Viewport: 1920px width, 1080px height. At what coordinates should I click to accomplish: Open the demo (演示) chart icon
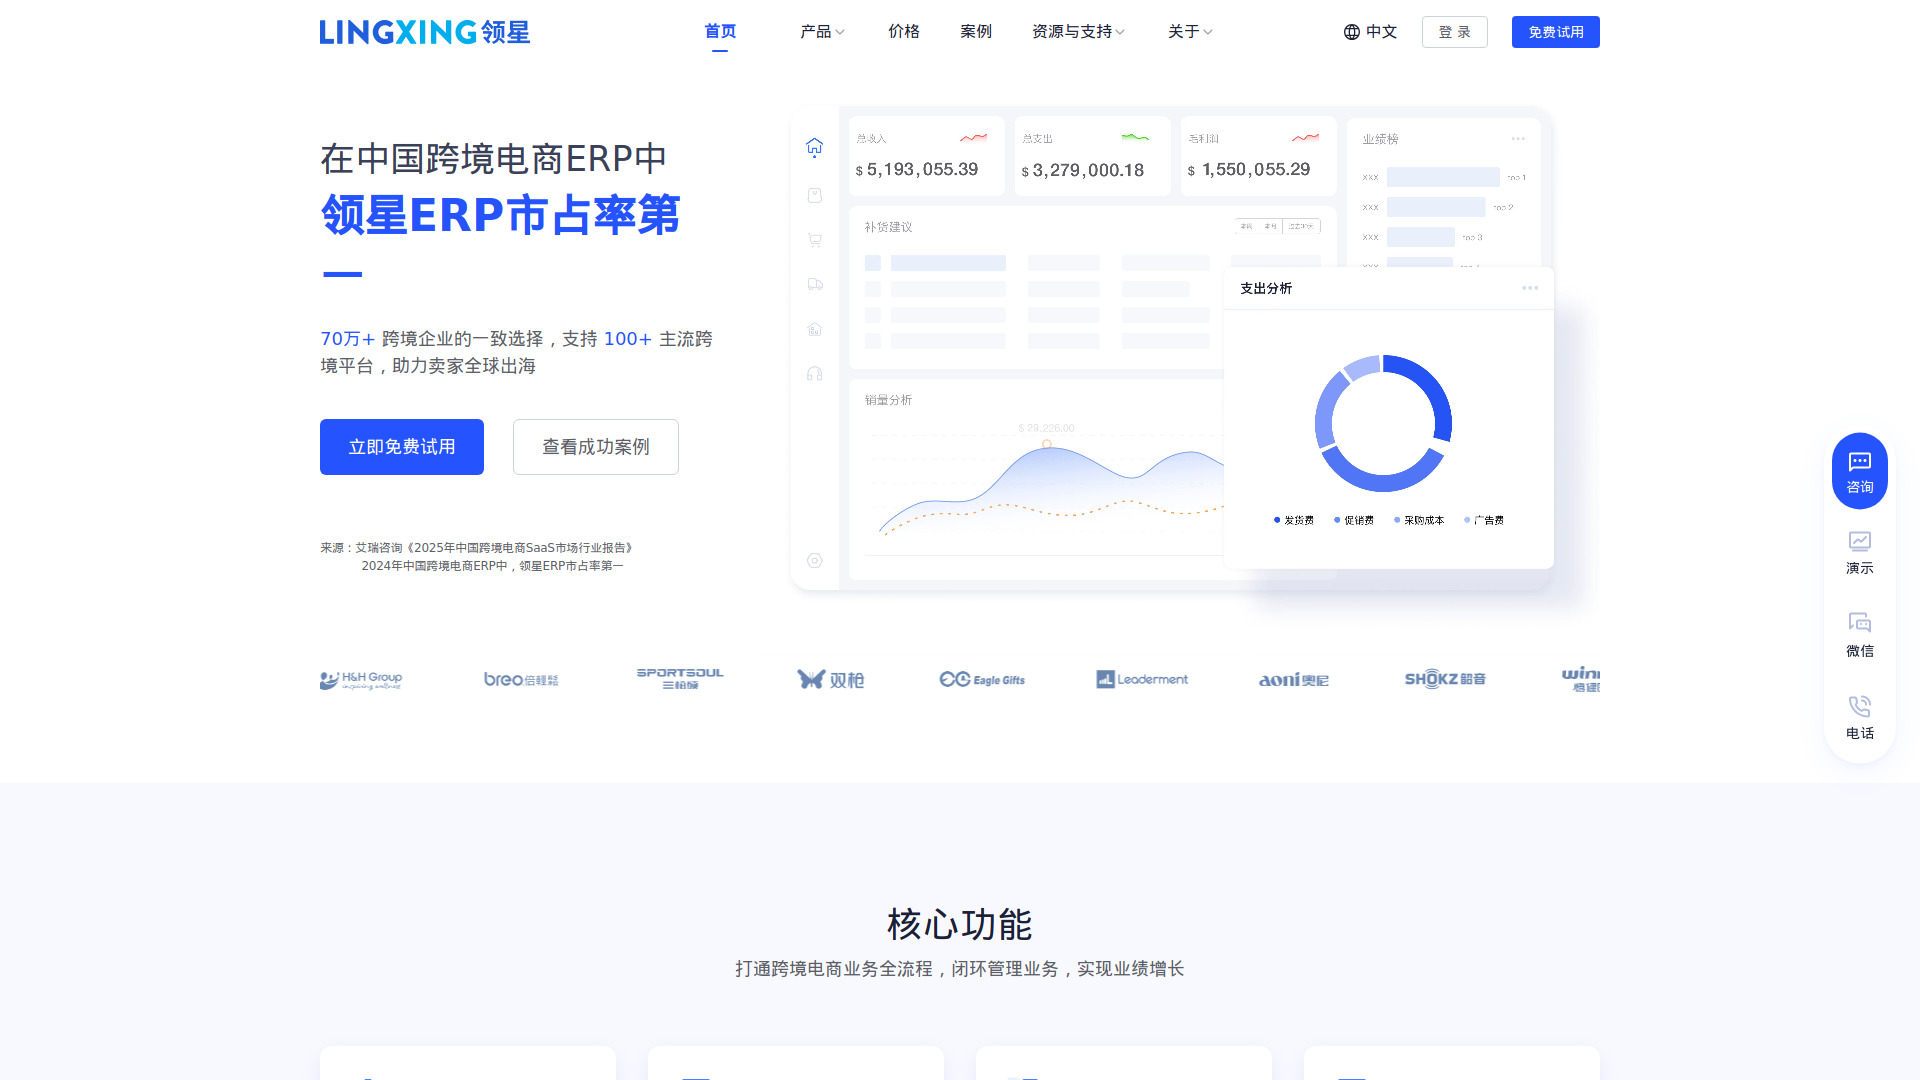(1859, 542)
